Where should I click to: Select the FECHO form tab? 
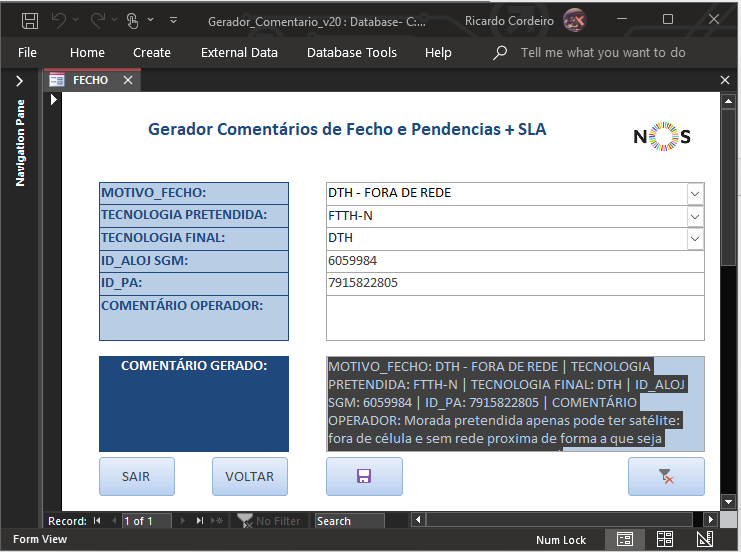coord(90,80)
